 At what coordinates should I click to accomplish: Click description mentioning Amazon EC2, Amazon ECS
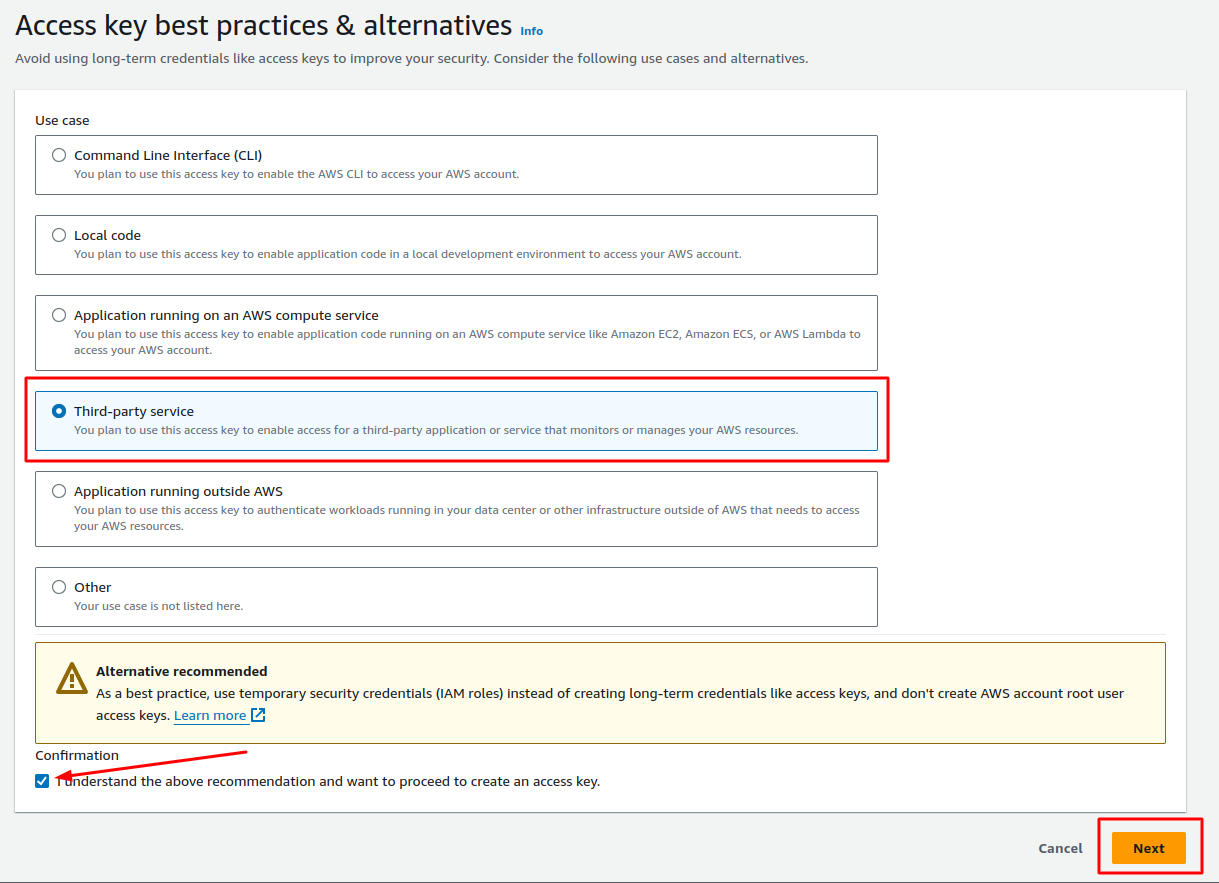[467, 342]
